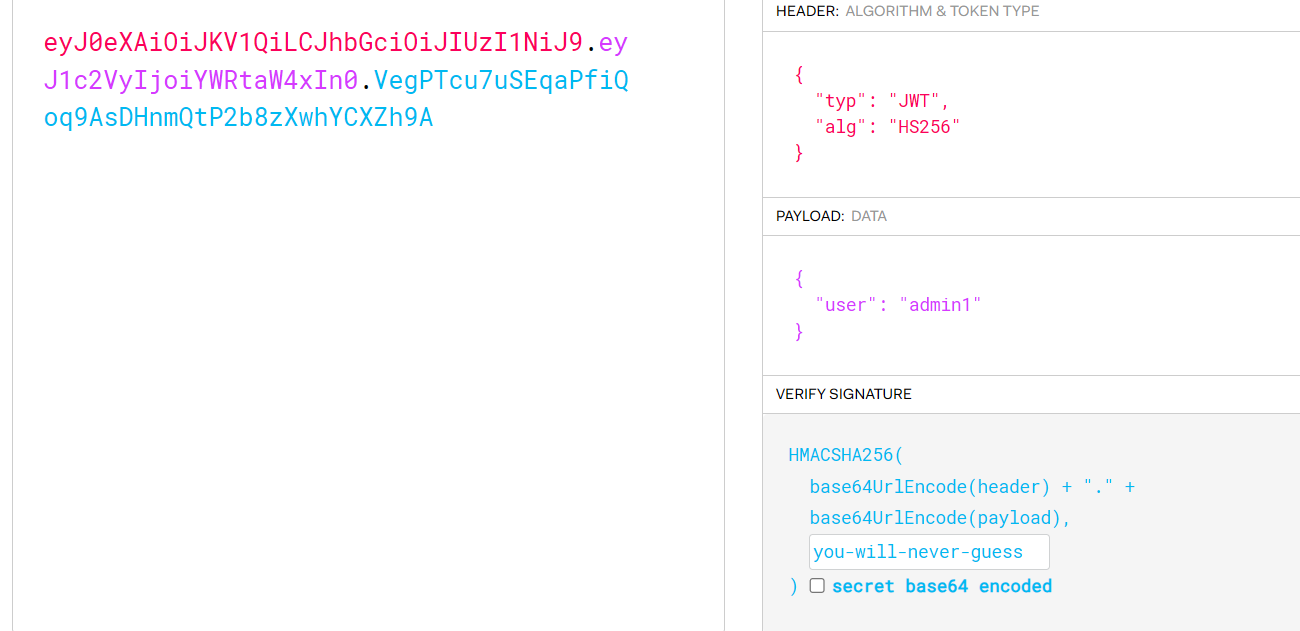Viewport: 1300px width, 631px height.
Task: Click the opening brace of header JSON
Action: (x=799, y=75)
